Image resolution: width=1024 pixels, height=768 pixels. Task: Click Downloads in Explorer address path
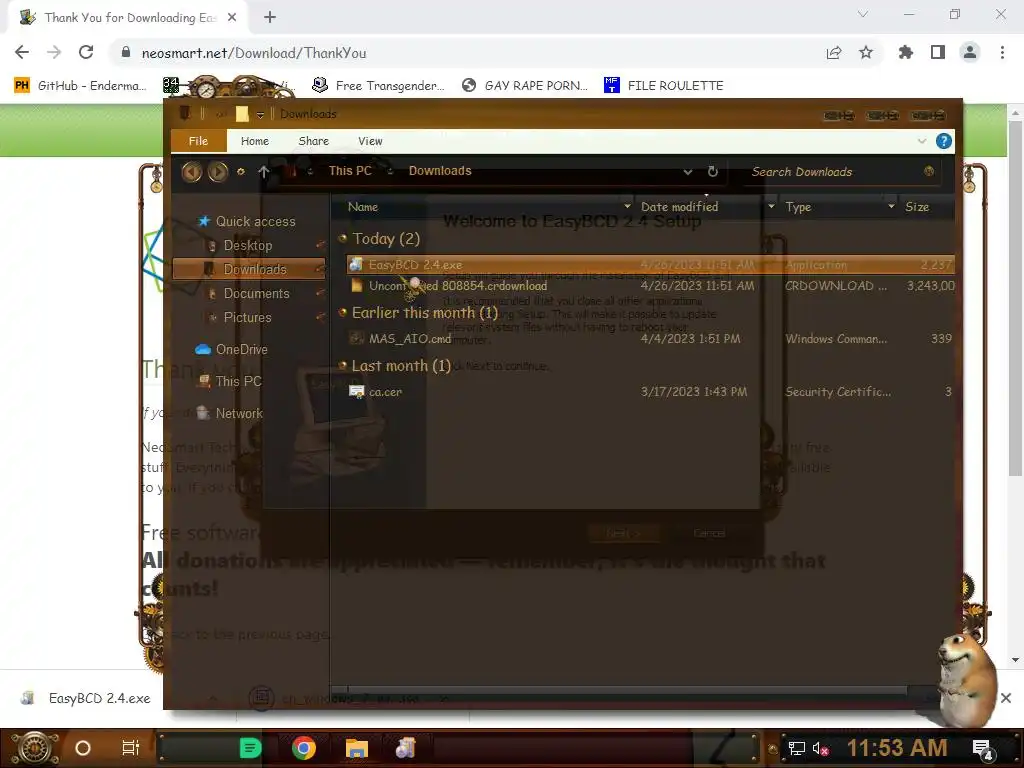pyautogui.click(x=440, y=171)
